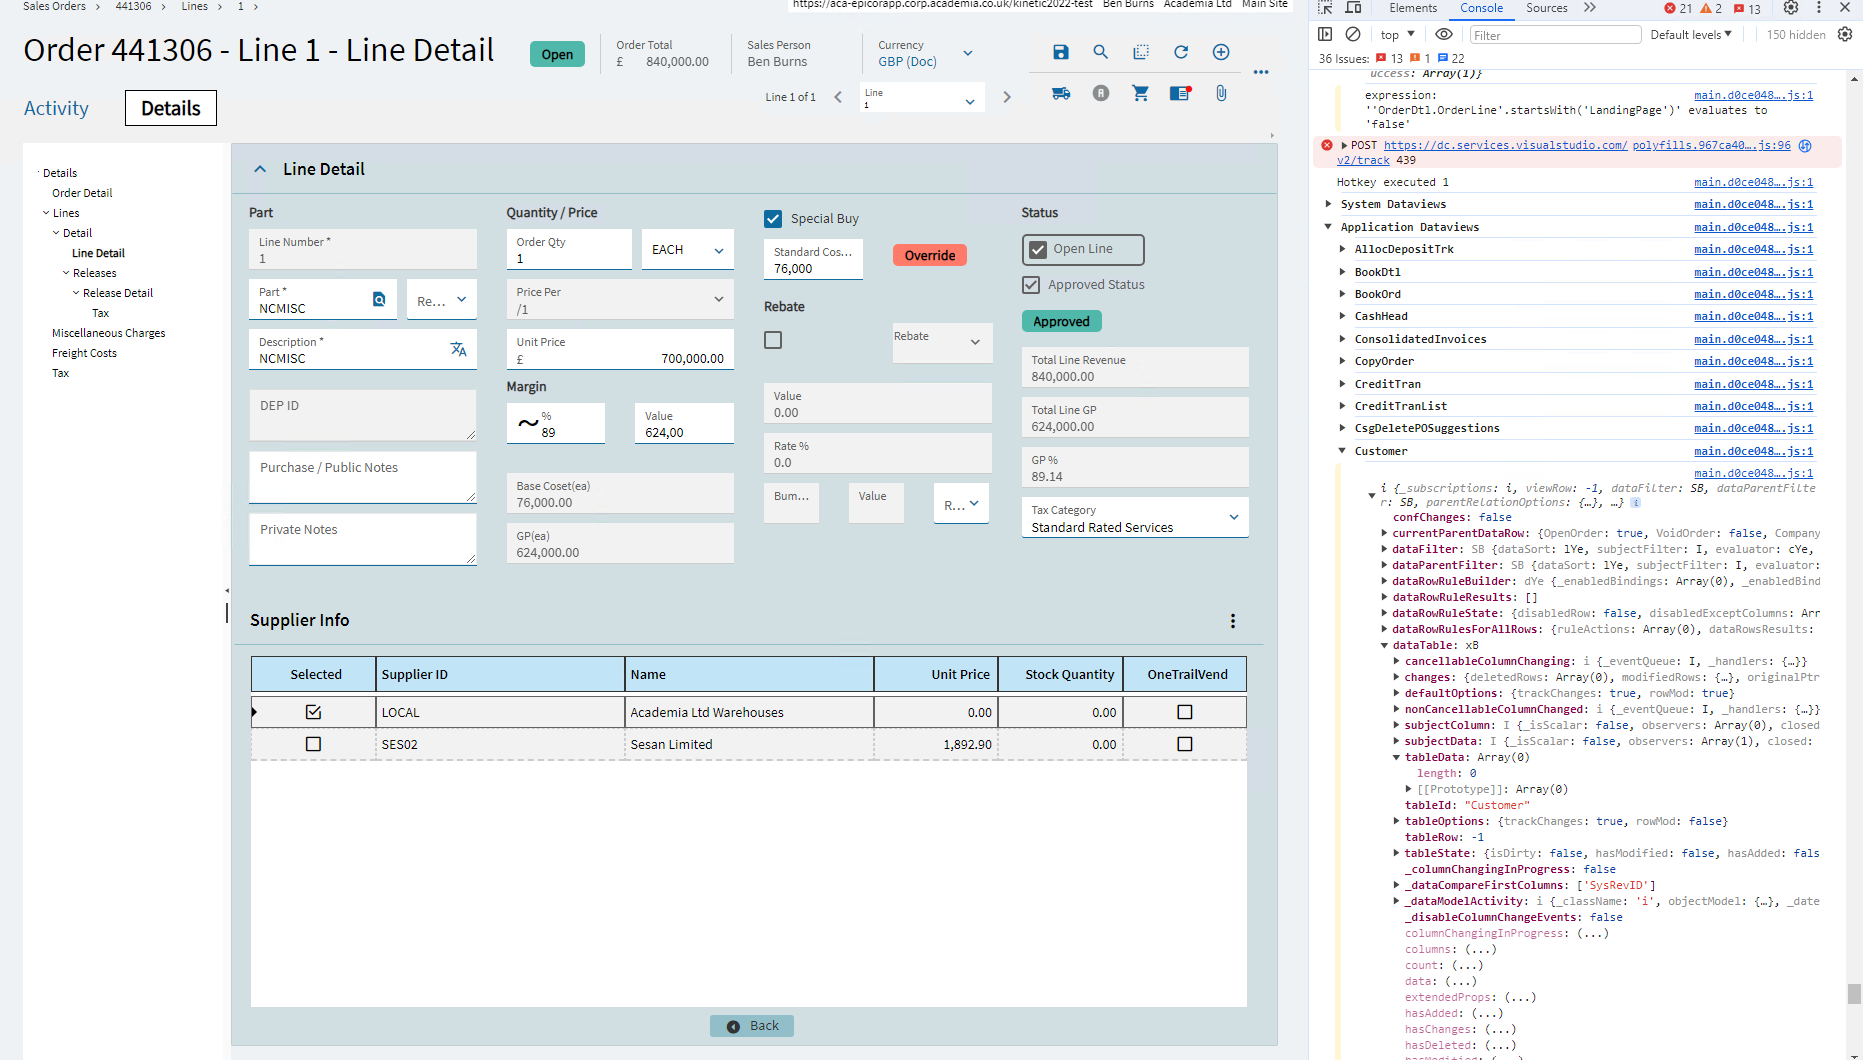Uncheck Approved Status checkbox

click(x=1031, y=285)
